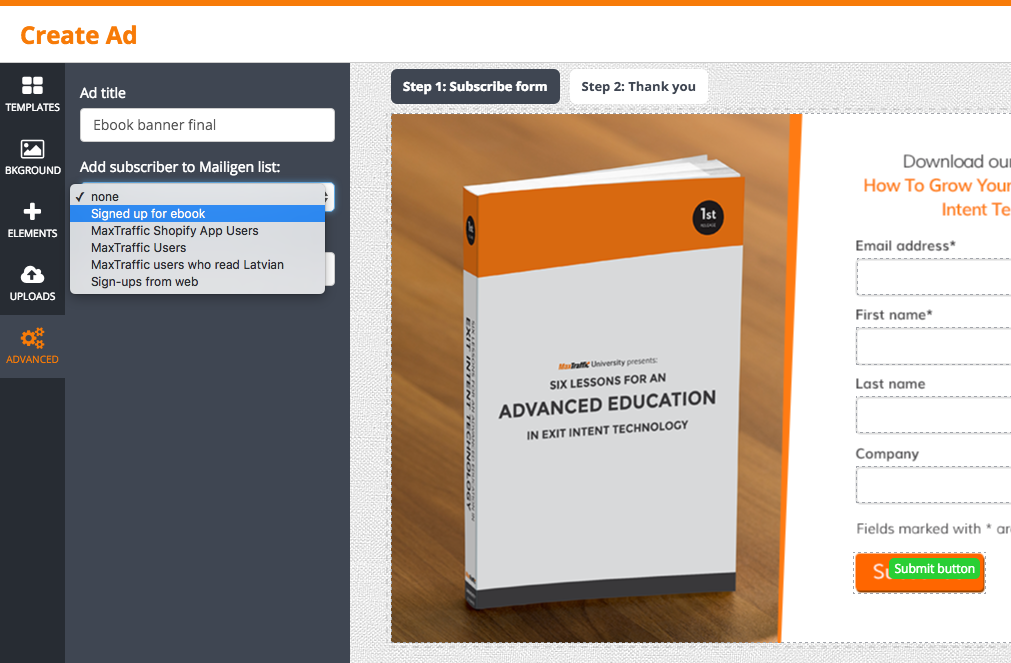Switch to Step 1: Subscribe form tab
Image resolution: width=1011 pixels, height=663 pixels.
[475, 86]
